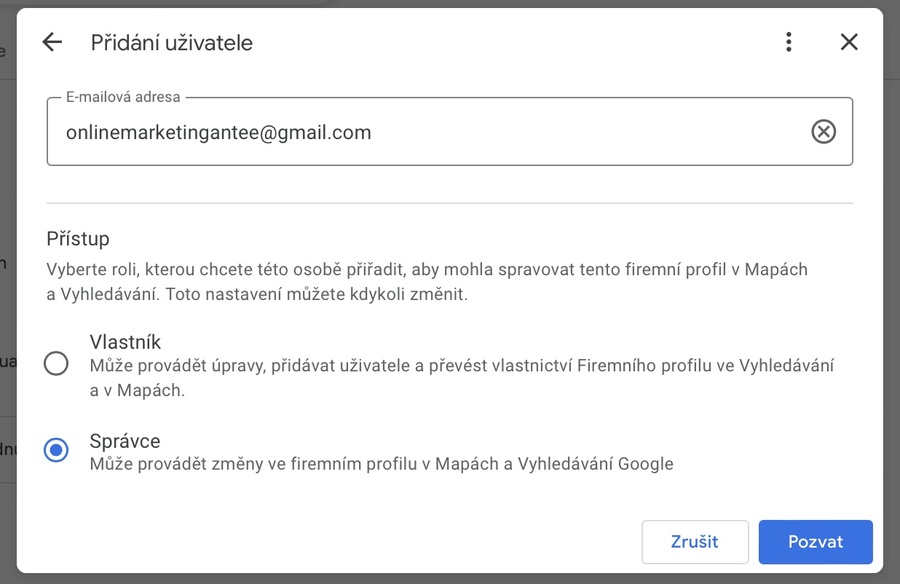Click the Správce role label

tap(125, 441)
